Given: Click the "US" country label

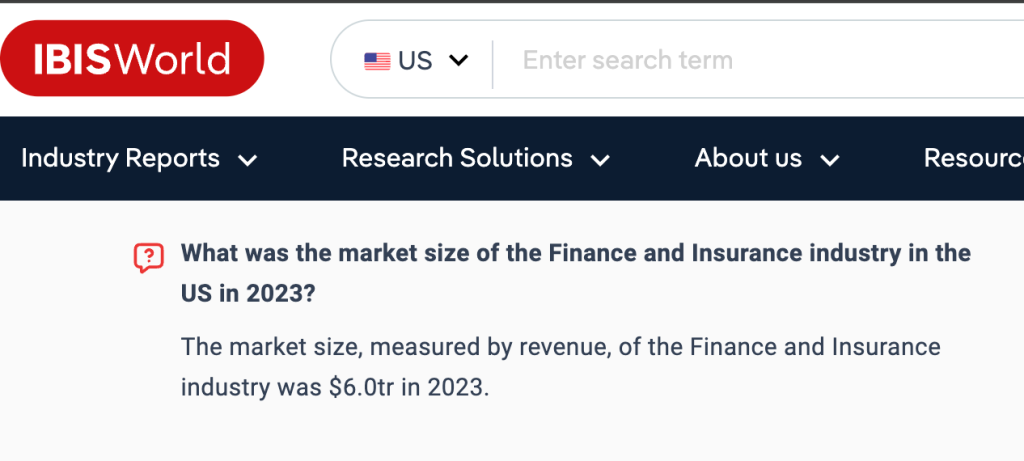Looking at the screenshot, I should pyautogui.click(x=415, y=61).
